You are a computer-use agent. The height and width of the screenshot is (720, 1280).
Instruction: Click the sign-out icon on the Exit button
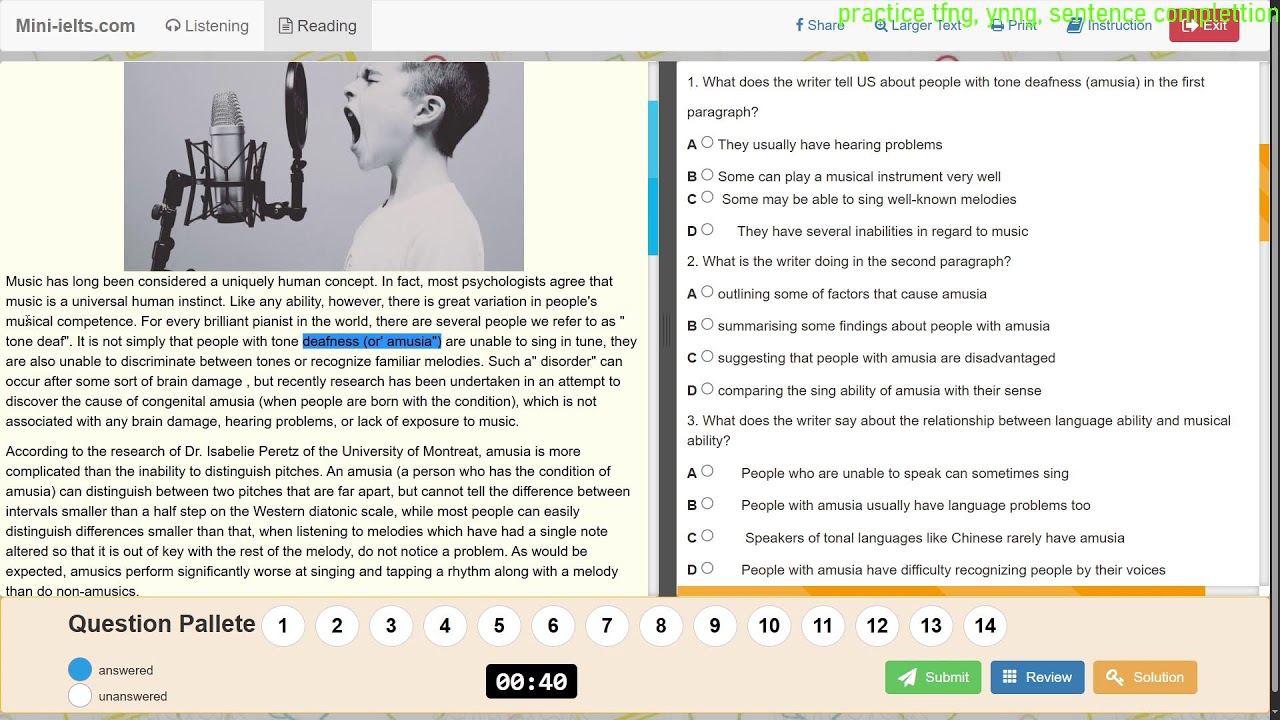tap(1190, 25)
